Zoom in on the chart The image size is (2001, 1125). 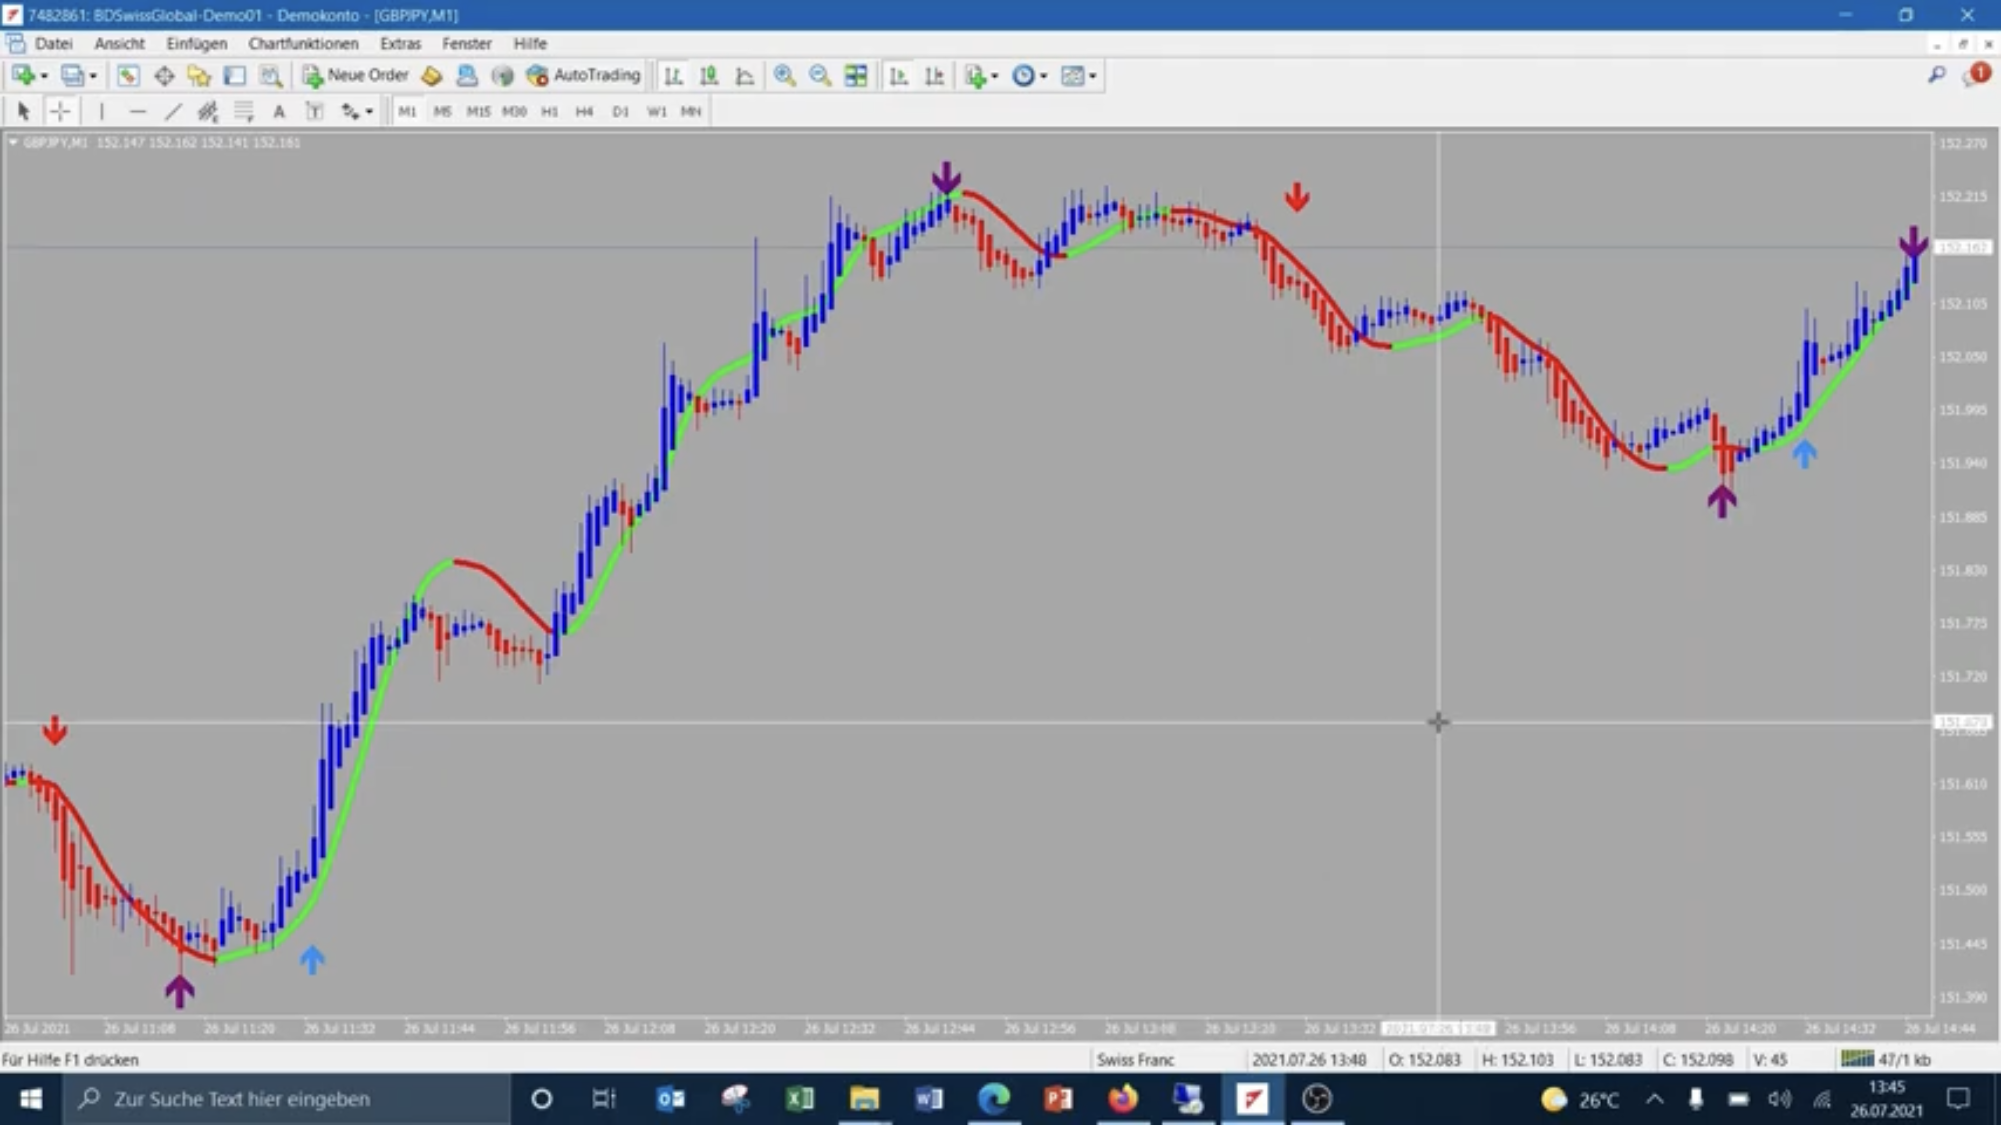coord(785,76)
